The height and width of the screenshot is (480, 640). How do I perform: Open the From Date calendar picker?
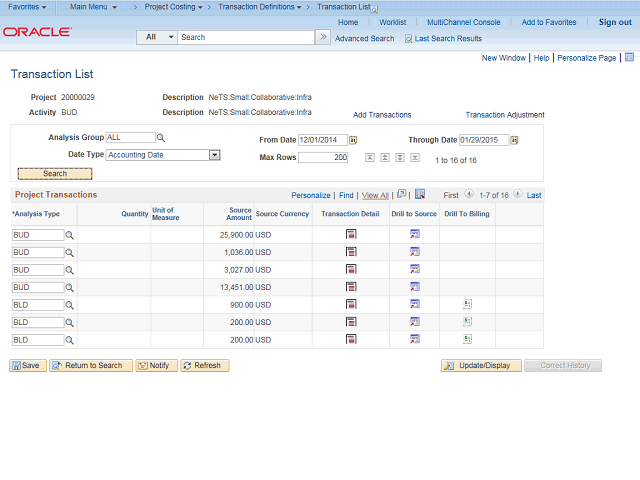(x=353, y=140)
